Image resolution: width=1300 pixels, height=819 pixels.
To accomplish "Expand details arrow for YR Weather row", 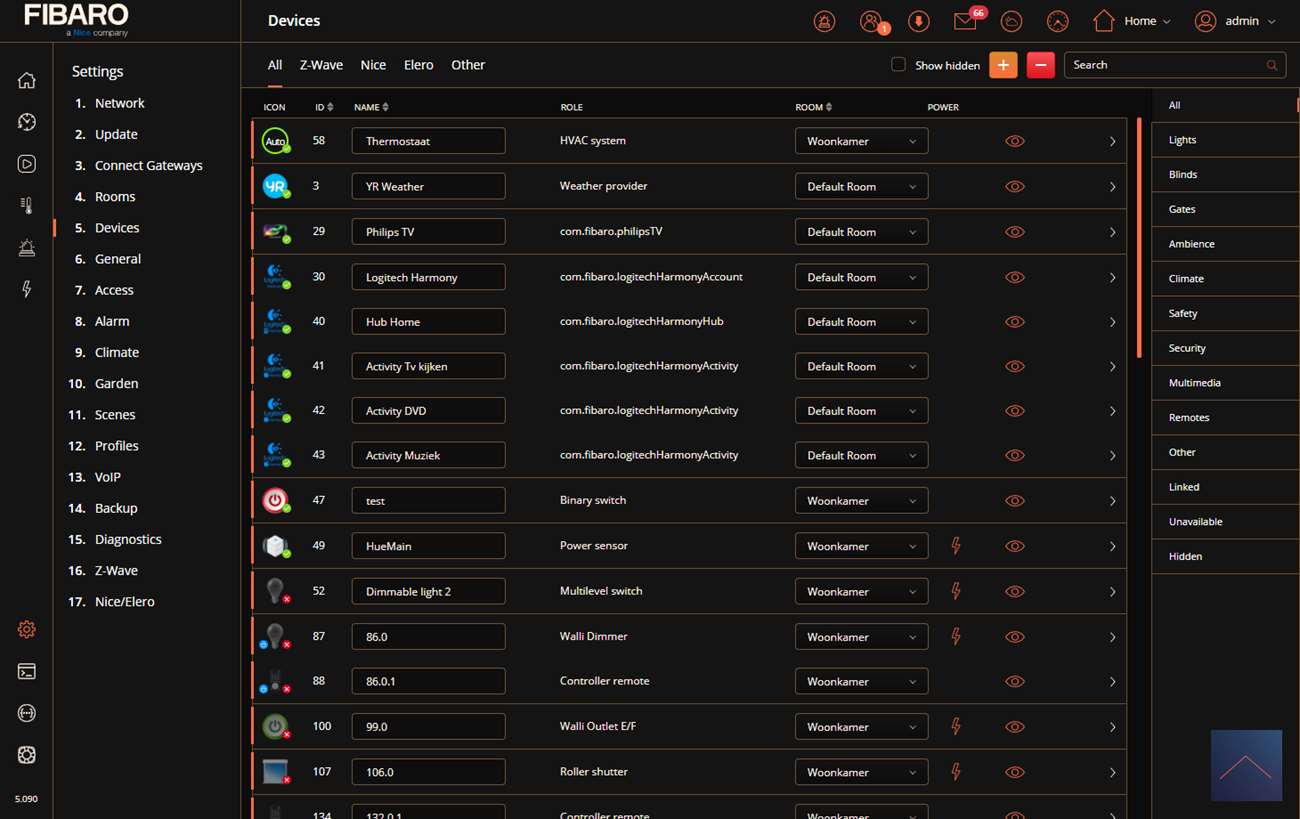I will click(x=1112, y=187).
